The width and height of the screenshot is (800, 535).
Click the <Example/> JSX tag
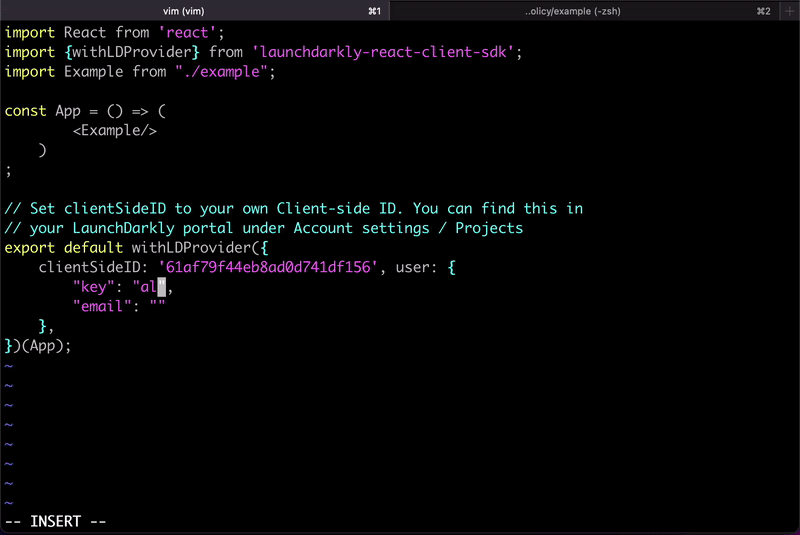point(115,131)
